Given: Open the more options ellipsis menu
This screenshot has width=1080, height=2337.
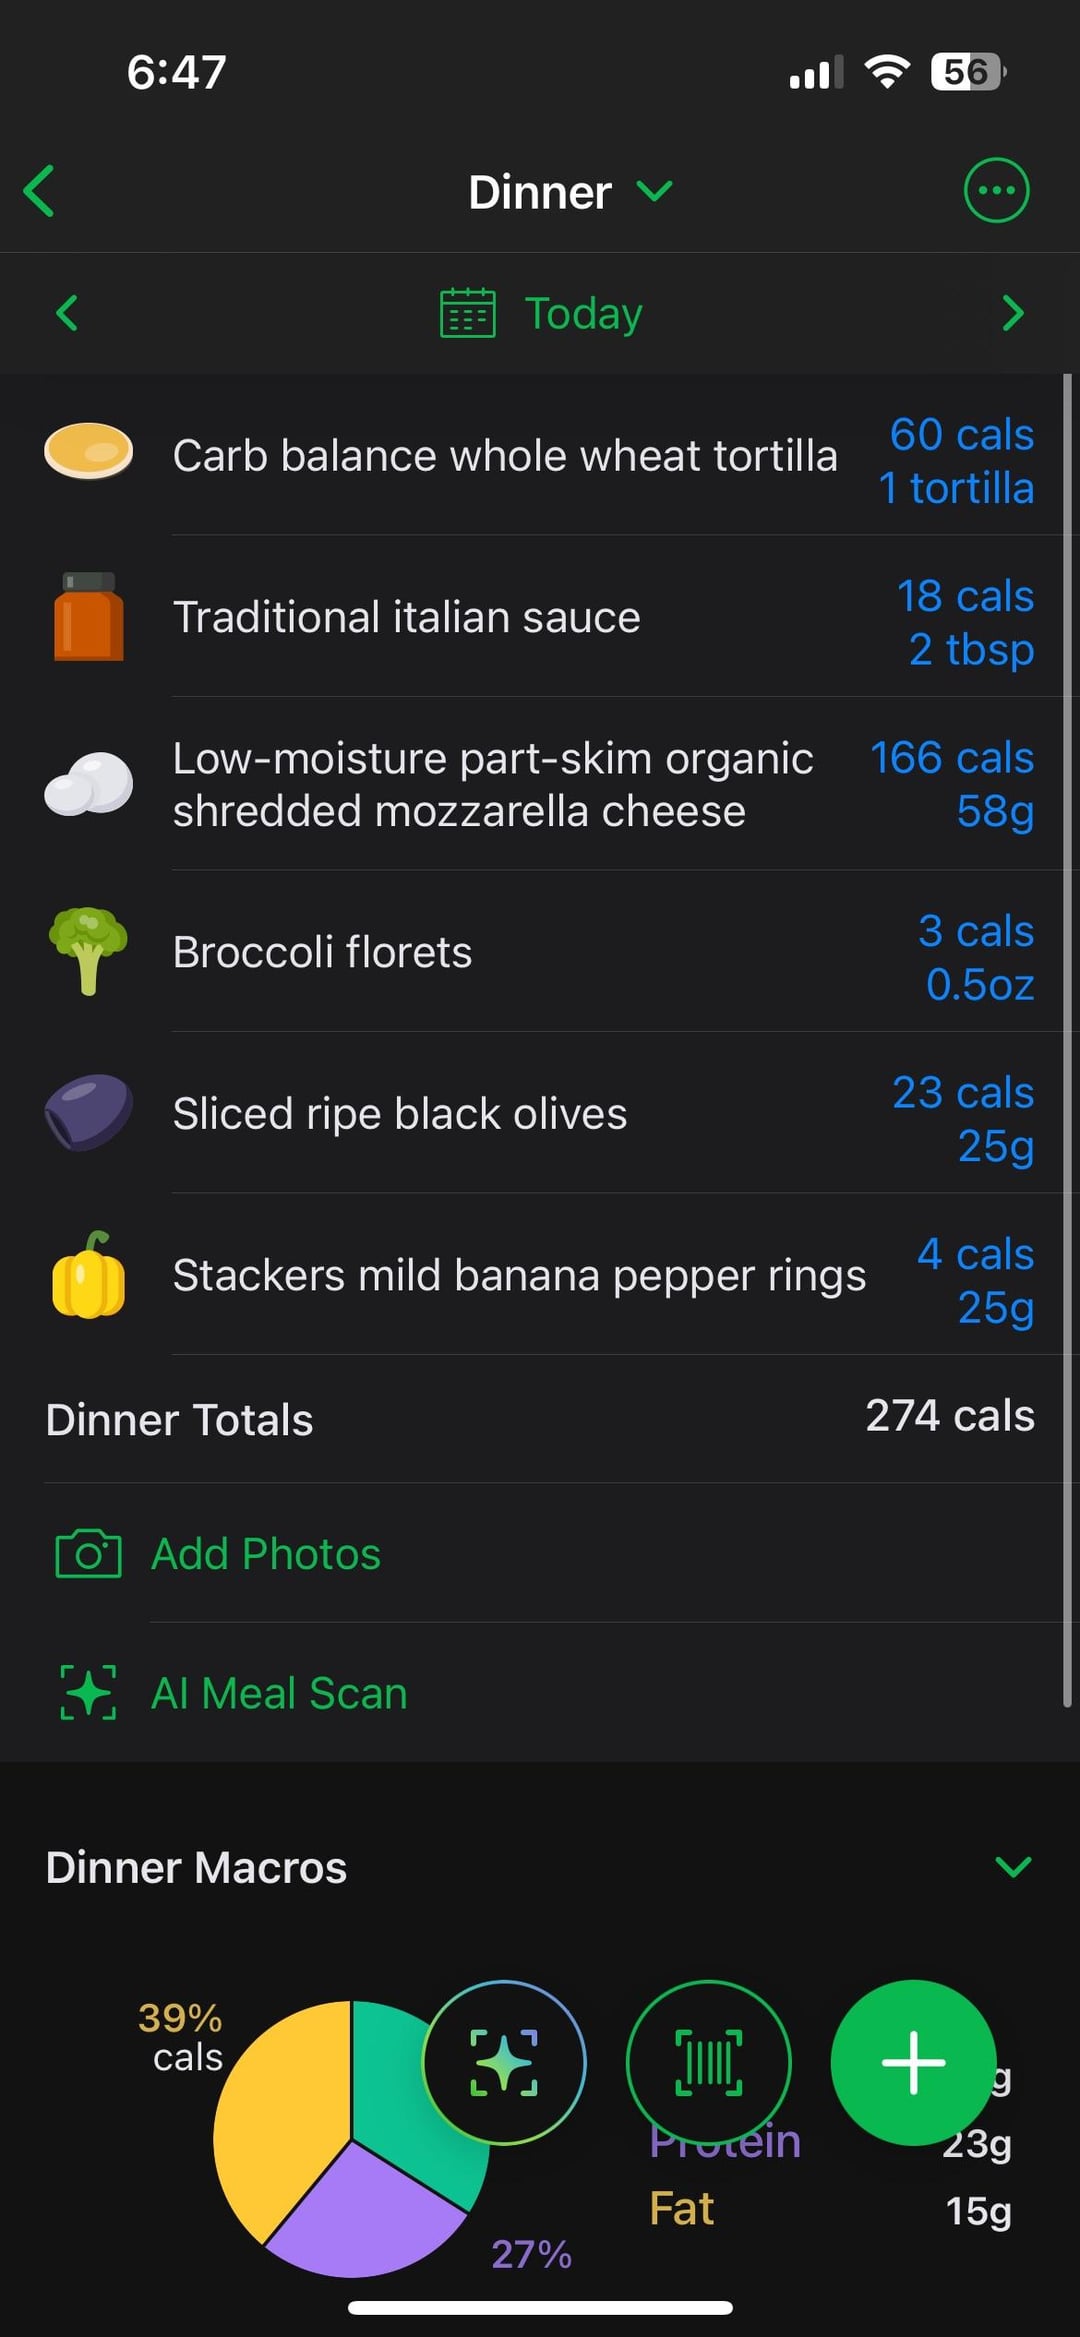Looking at the screenshot, I should [x=995, y=190].
